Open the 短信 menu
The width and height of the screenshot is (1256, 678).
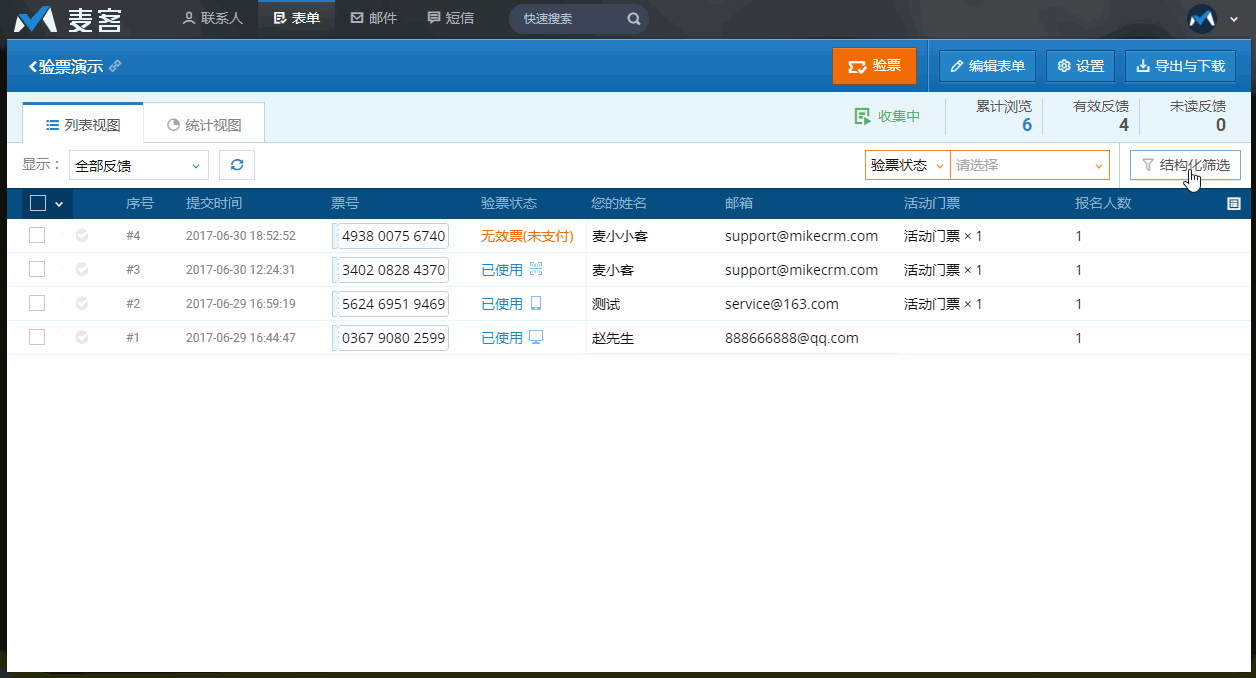[450, 18]
